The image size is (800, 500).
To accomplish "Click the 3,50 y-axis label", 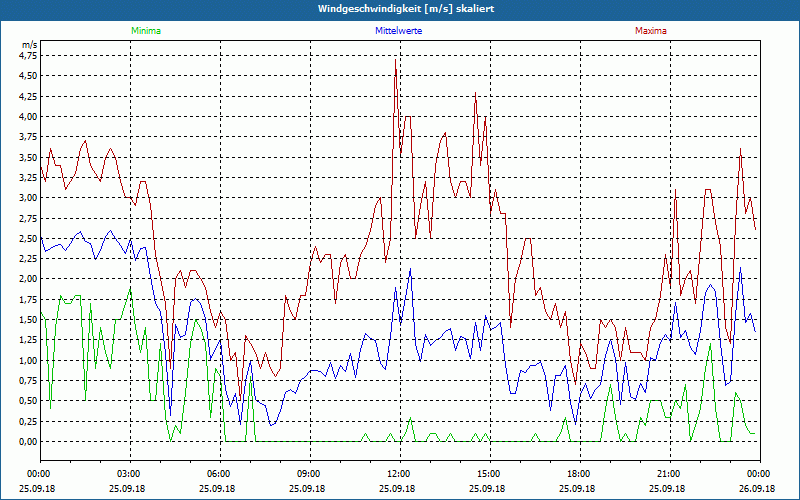I will tap(28, 157).
